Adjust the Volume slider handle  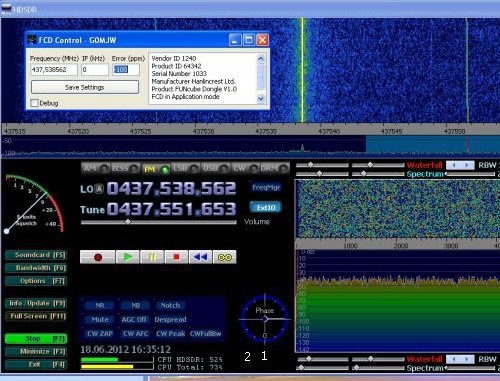coord(128,222)
